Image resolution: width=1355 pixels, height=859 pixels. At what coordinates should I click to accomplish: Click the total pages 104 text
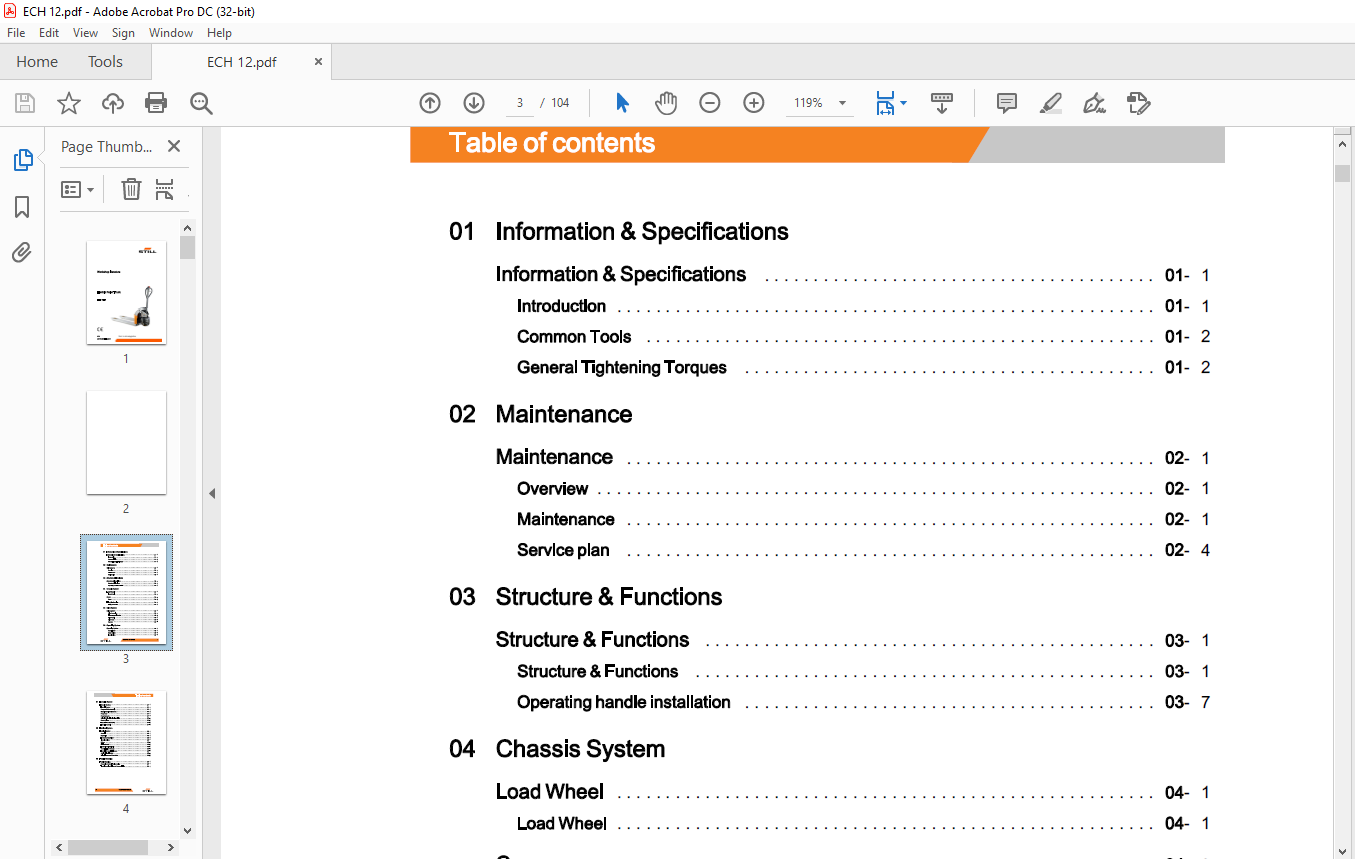click(x=560, y=103)
